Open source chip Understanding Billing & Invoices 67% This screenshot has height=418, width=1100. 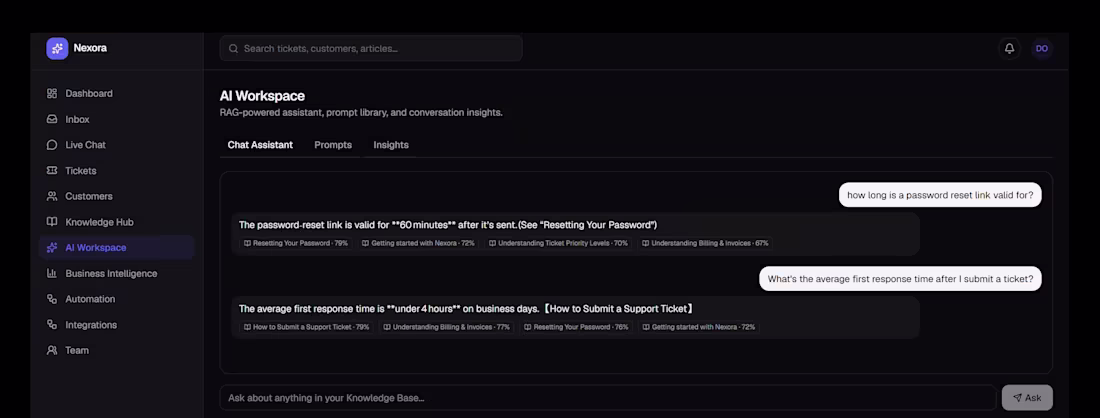(705, 243)
